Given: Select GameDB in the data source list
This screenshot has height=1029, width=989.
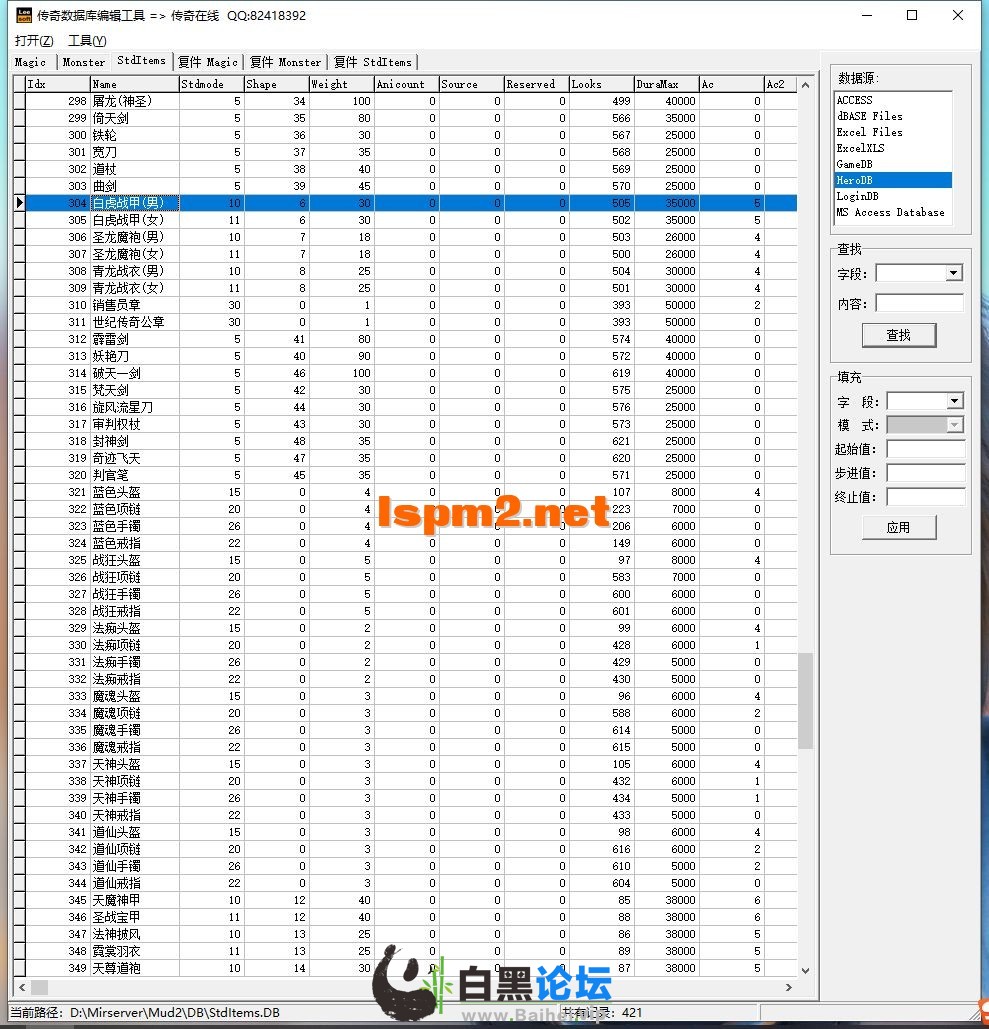Looking at the screenshot, I should click(855, 164).
